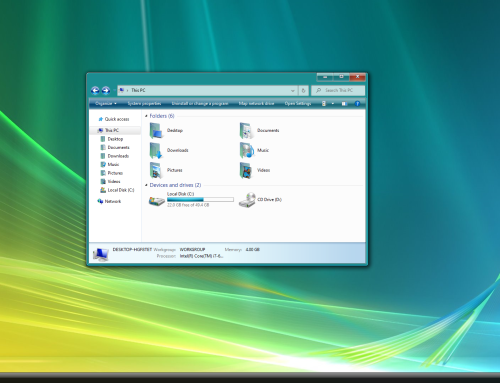
Task: Click the Local Disk (C:) capacity bar
Action: (200, 200)
